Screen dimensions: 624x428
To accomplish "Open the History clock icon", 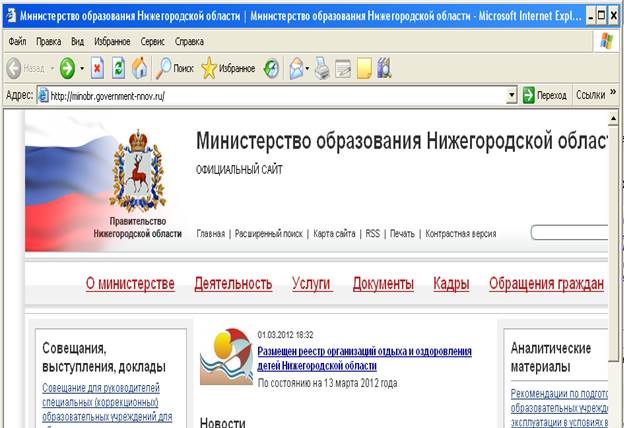I will tap(271, 68).
